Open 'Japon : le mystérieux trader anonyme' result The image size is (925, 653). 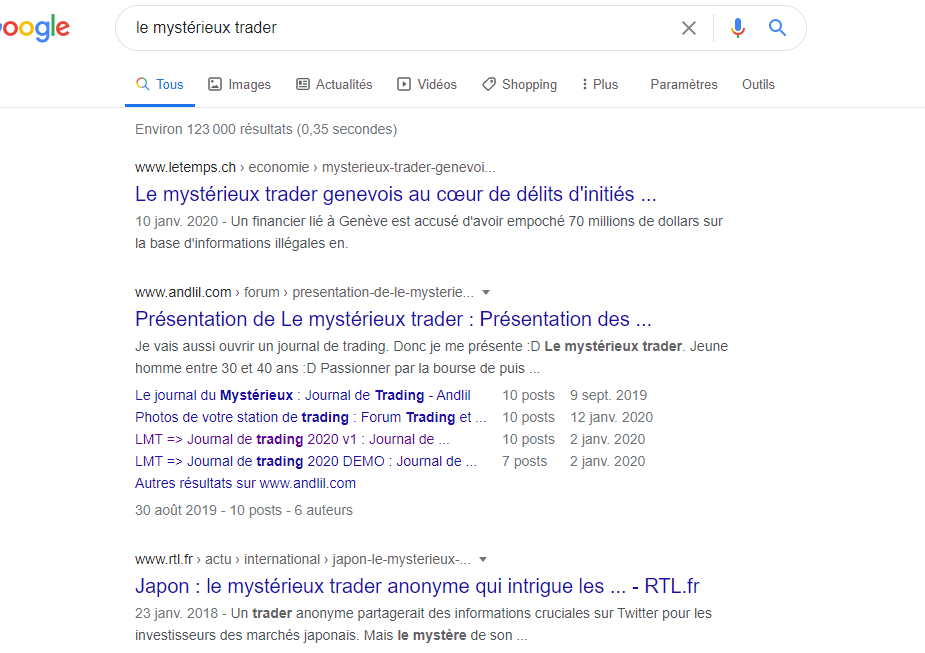click(417, 586)
